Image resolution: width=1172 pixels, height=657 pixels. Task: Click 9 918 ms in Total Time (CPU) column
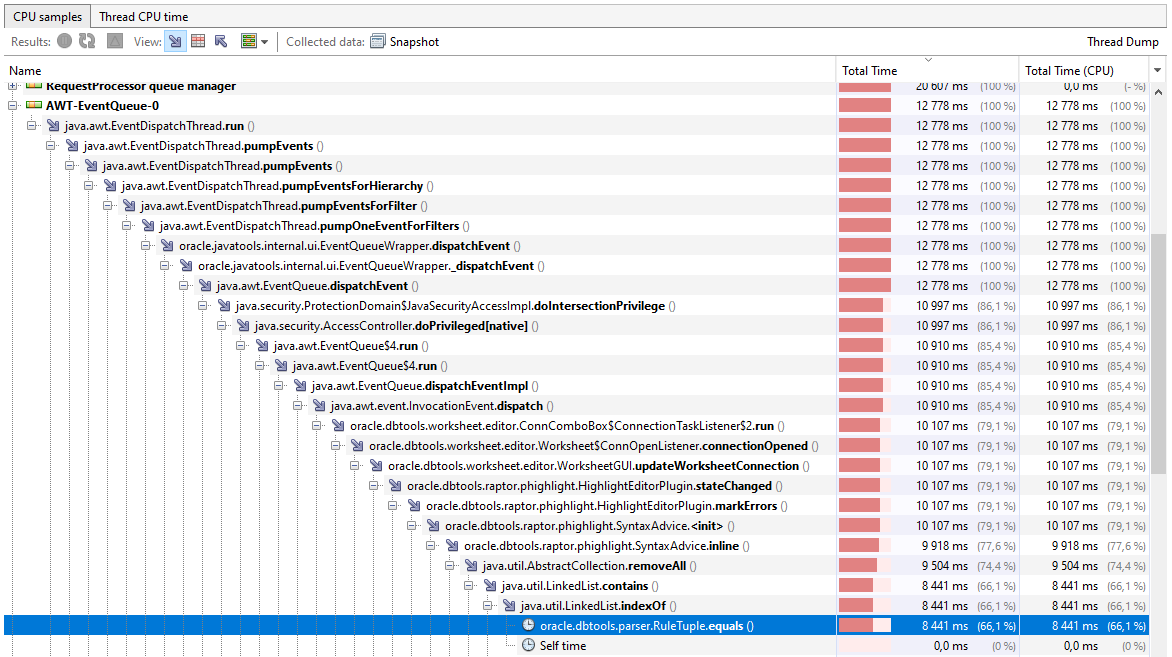pos(1075,546)
